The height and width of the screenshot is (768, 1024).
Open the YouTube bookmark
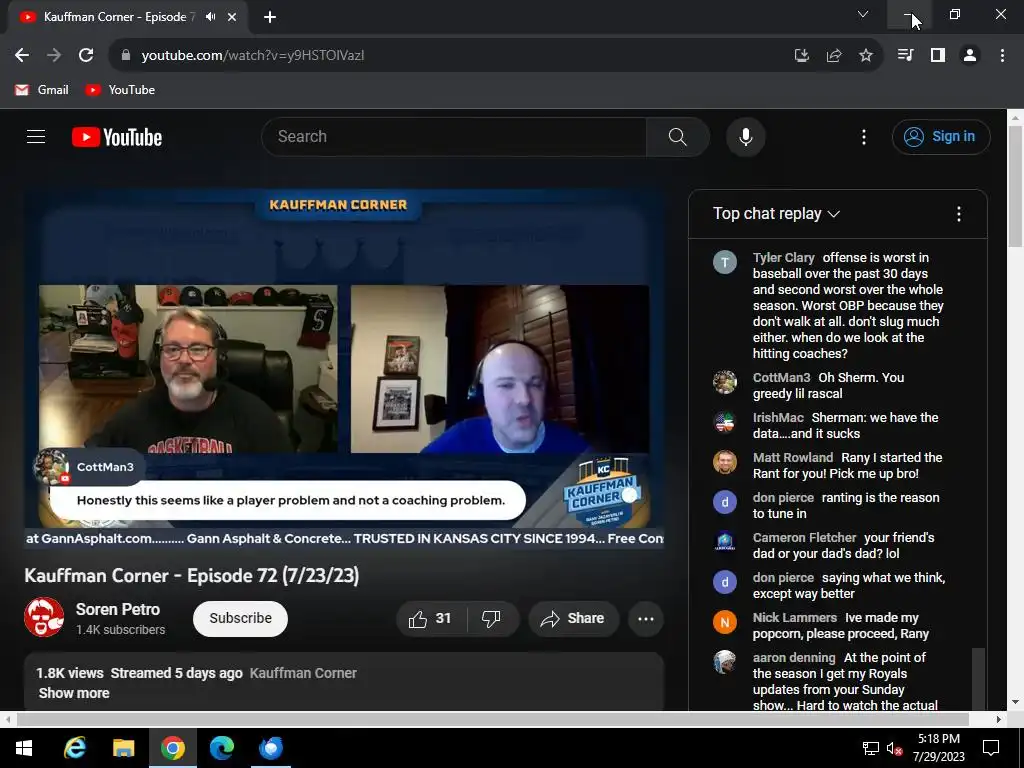click(120, 90)
